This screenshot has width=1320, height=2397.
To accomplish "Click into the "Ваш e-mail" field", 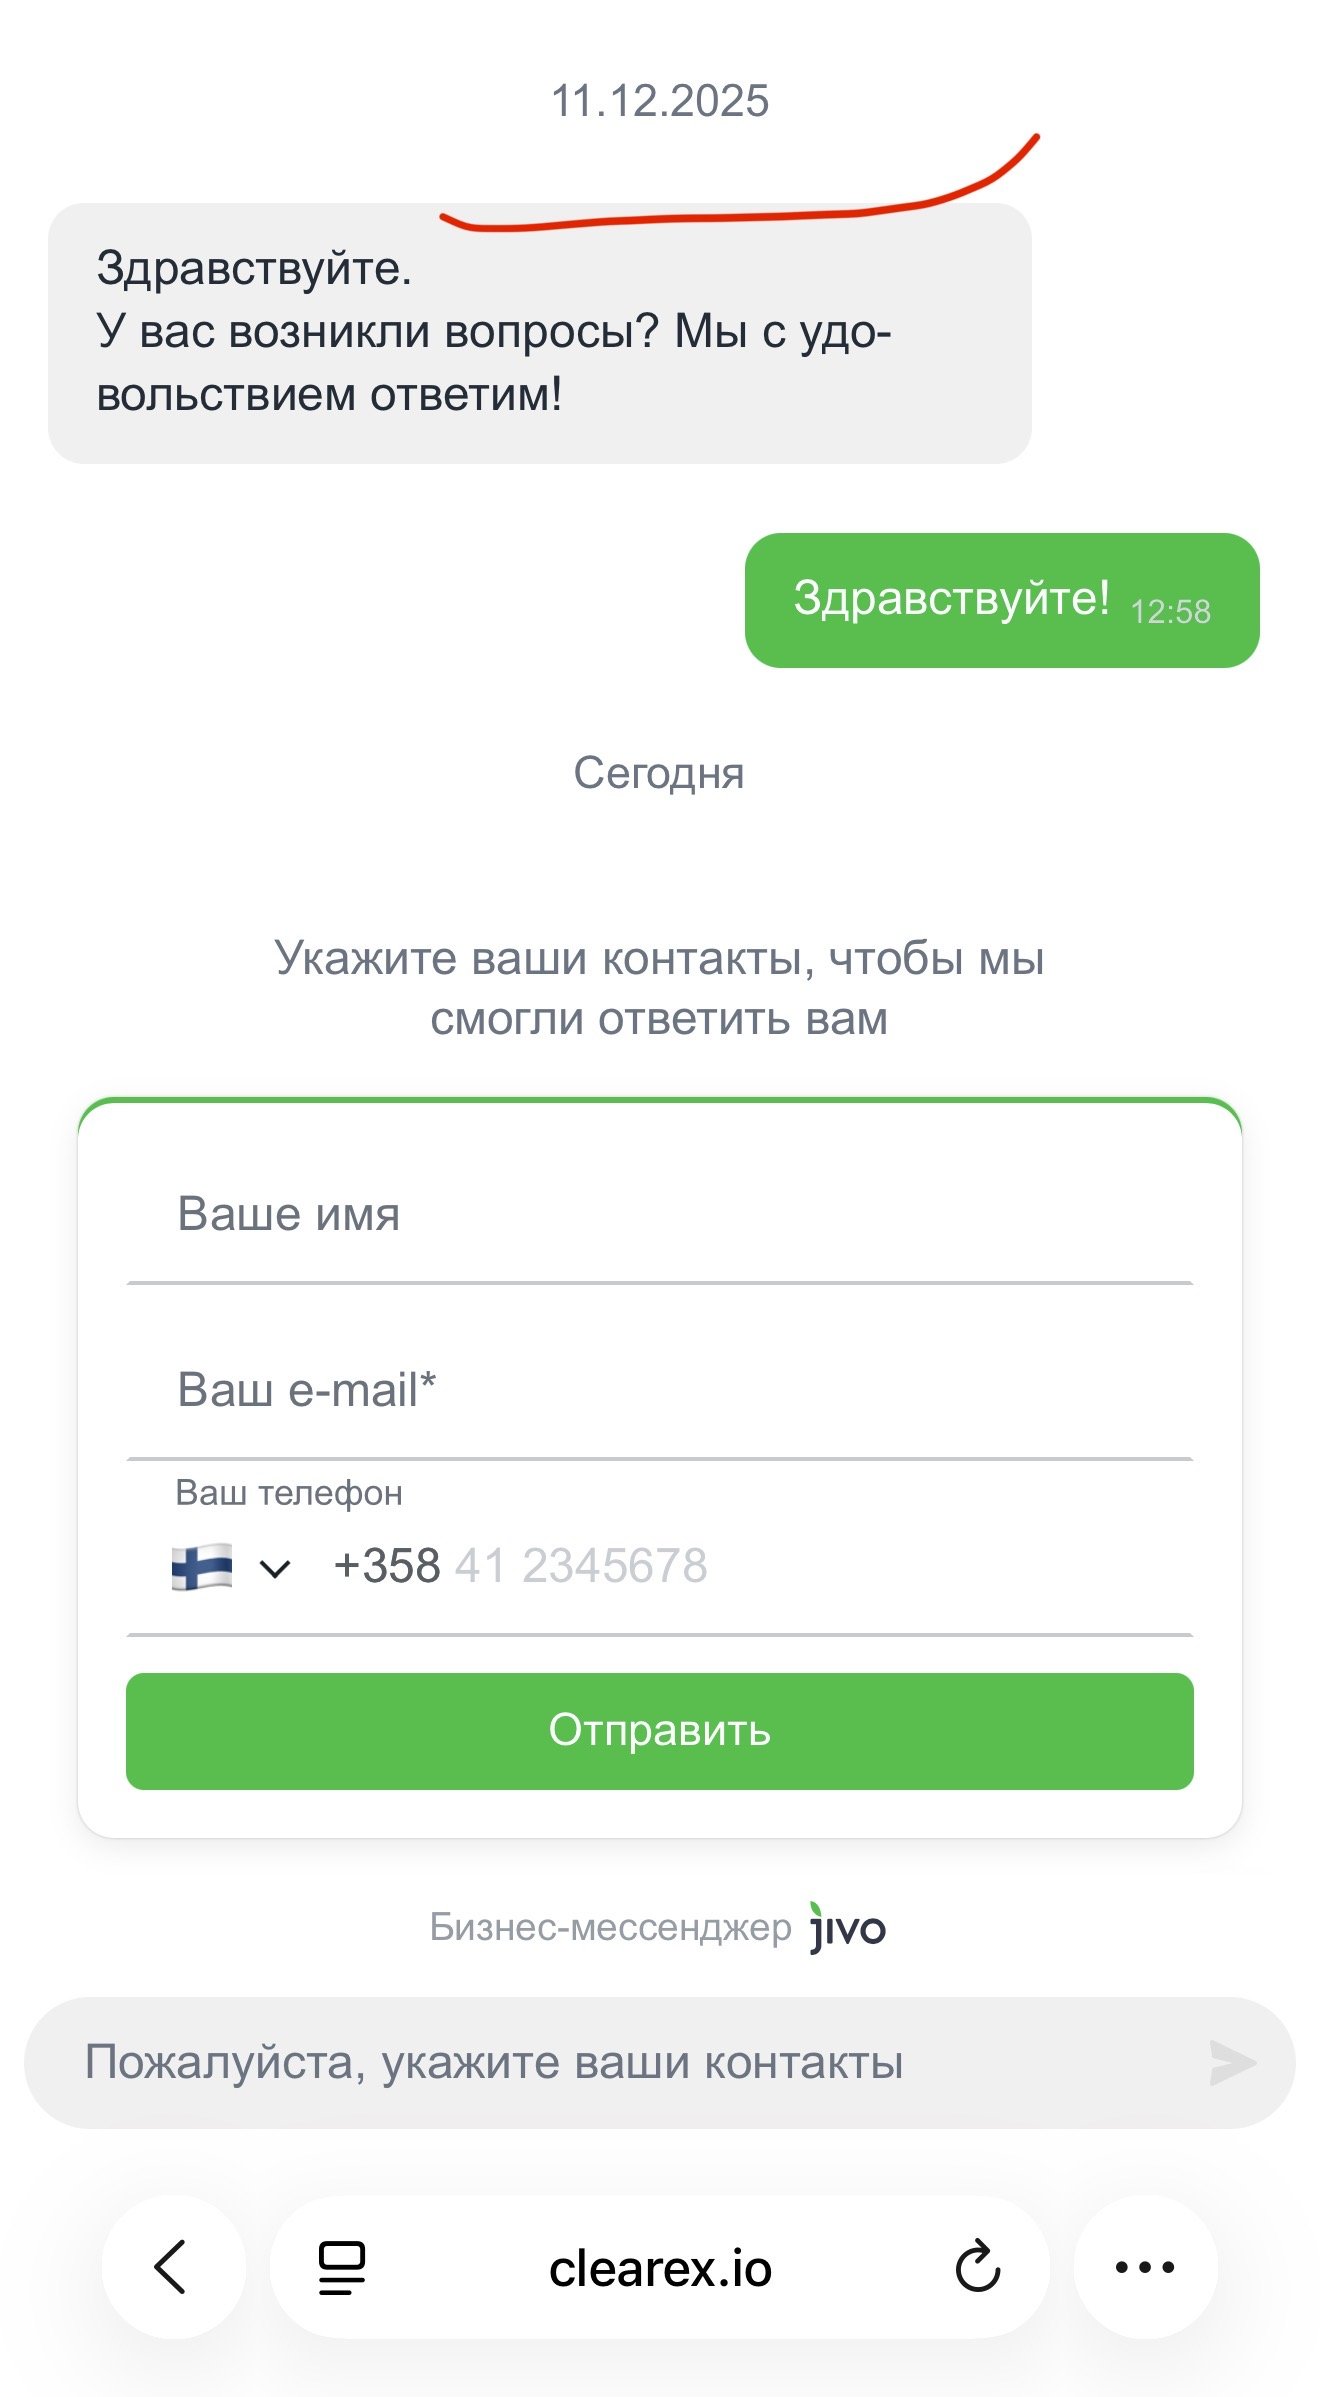I will tap(660, 1390).
